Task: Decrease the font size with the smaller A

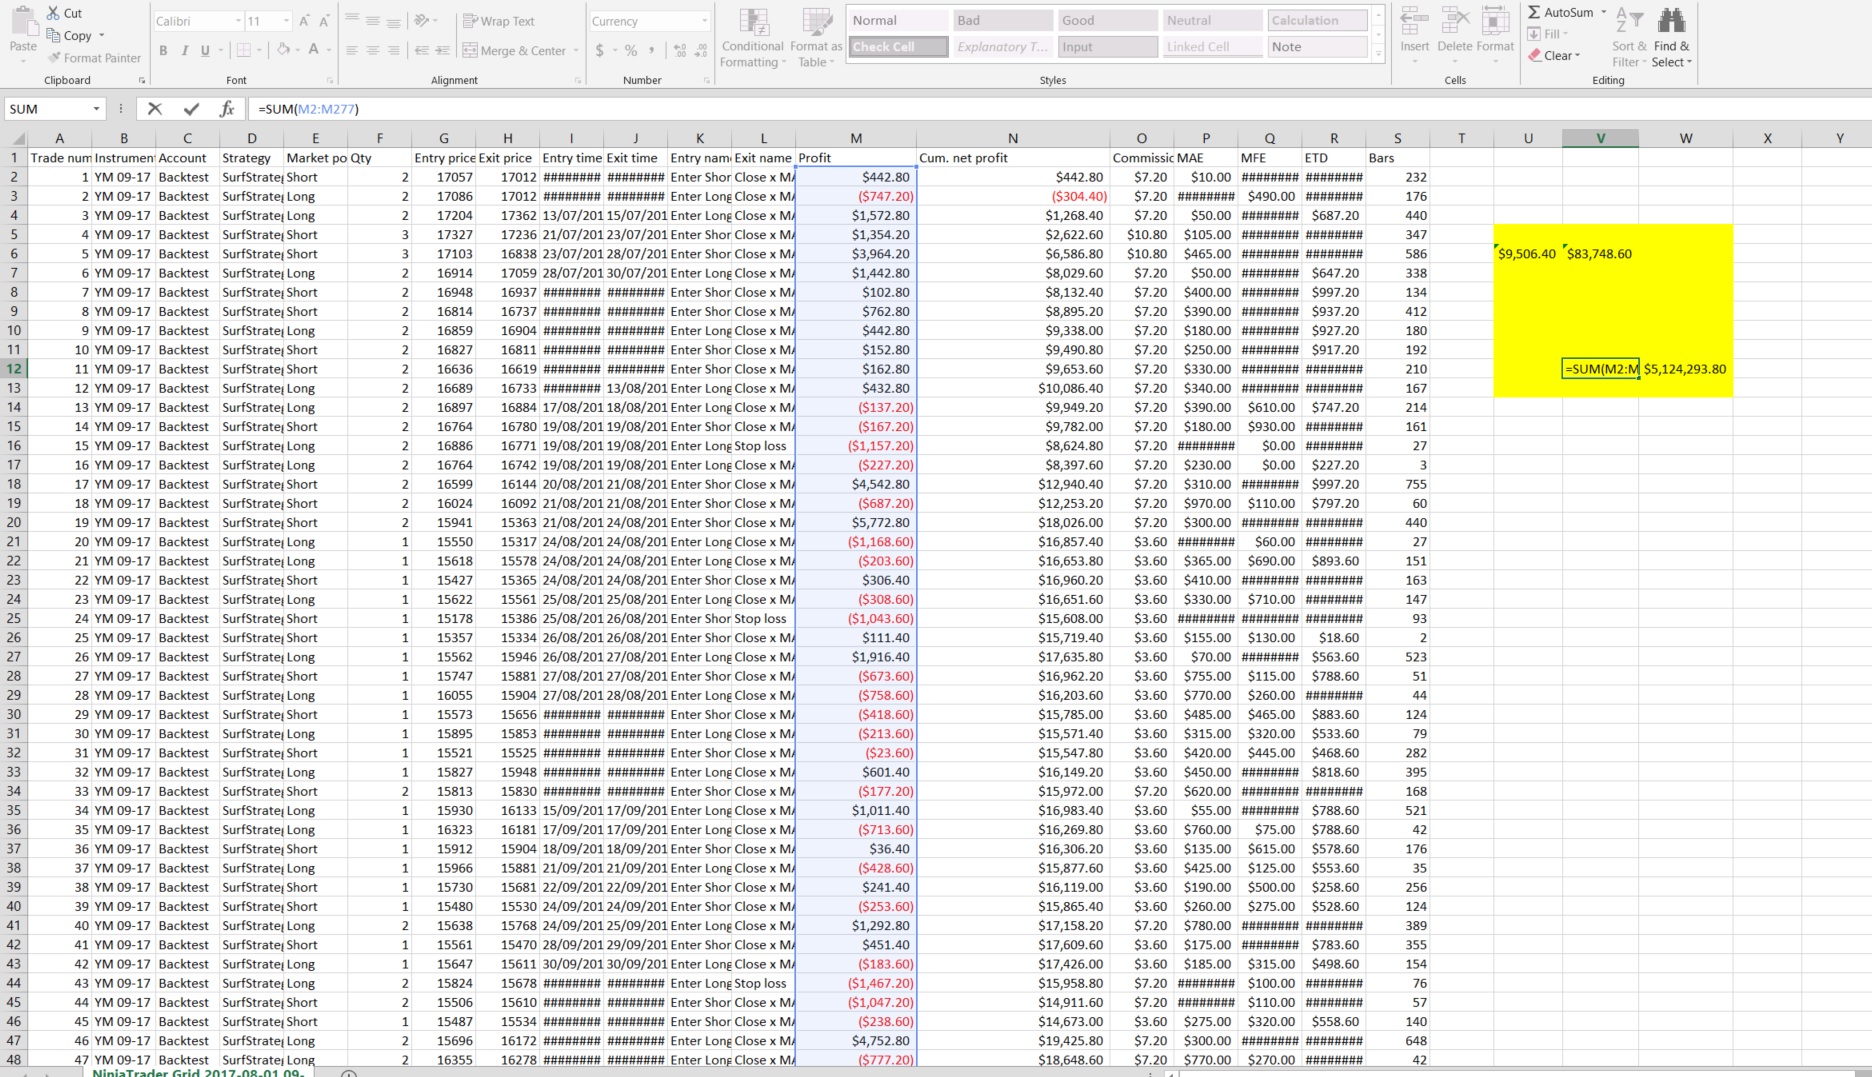Action: [x=327, y=21]
